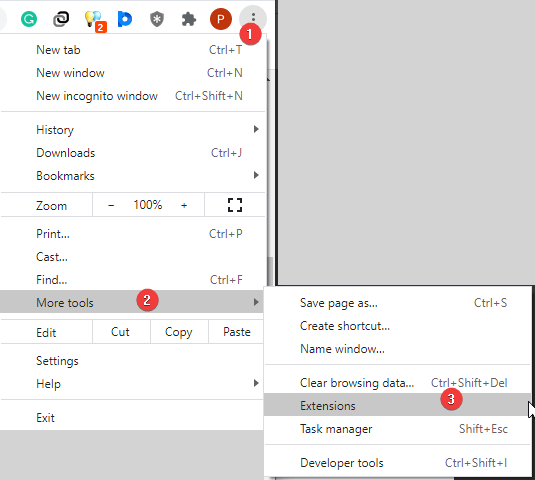Click the chain-link extension icon
The height and width of the screenshot is (480, 535).
point(61,19)
